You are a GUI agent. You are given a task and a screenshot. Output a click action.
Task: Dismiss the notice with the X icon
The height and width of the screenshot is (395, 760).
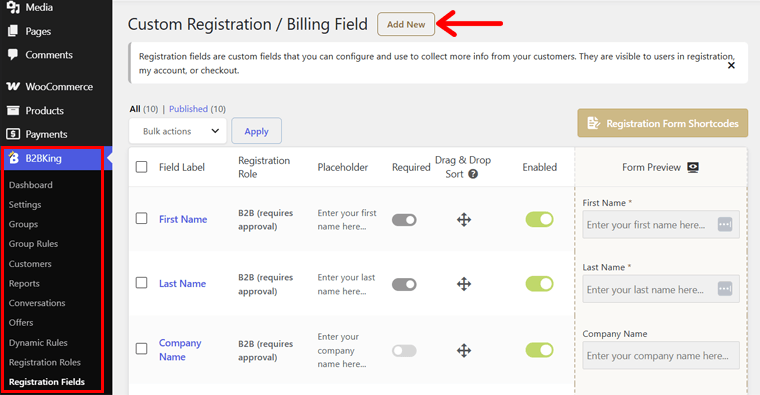pyautogui.click(x=731, y=65)
